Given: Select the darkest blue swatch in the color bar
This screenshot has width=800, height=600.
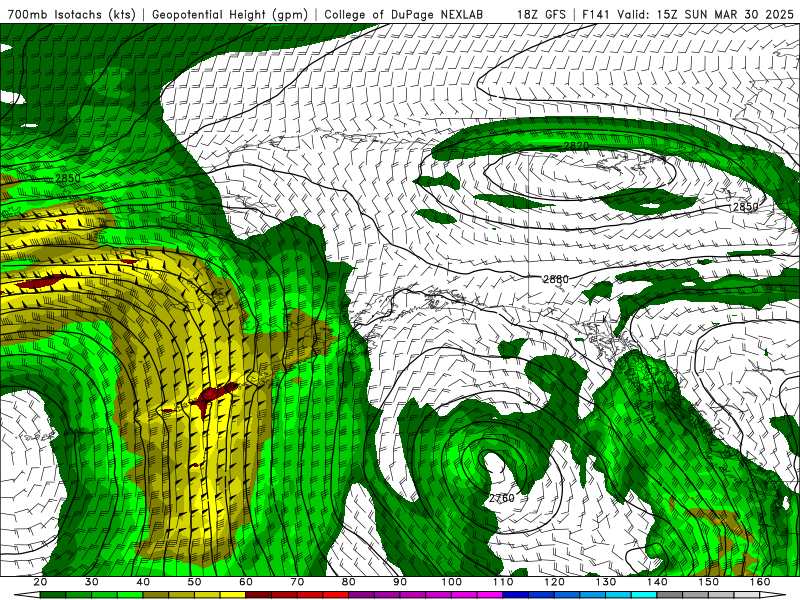Looking at the screenshot, I should [x=515, y=595].
